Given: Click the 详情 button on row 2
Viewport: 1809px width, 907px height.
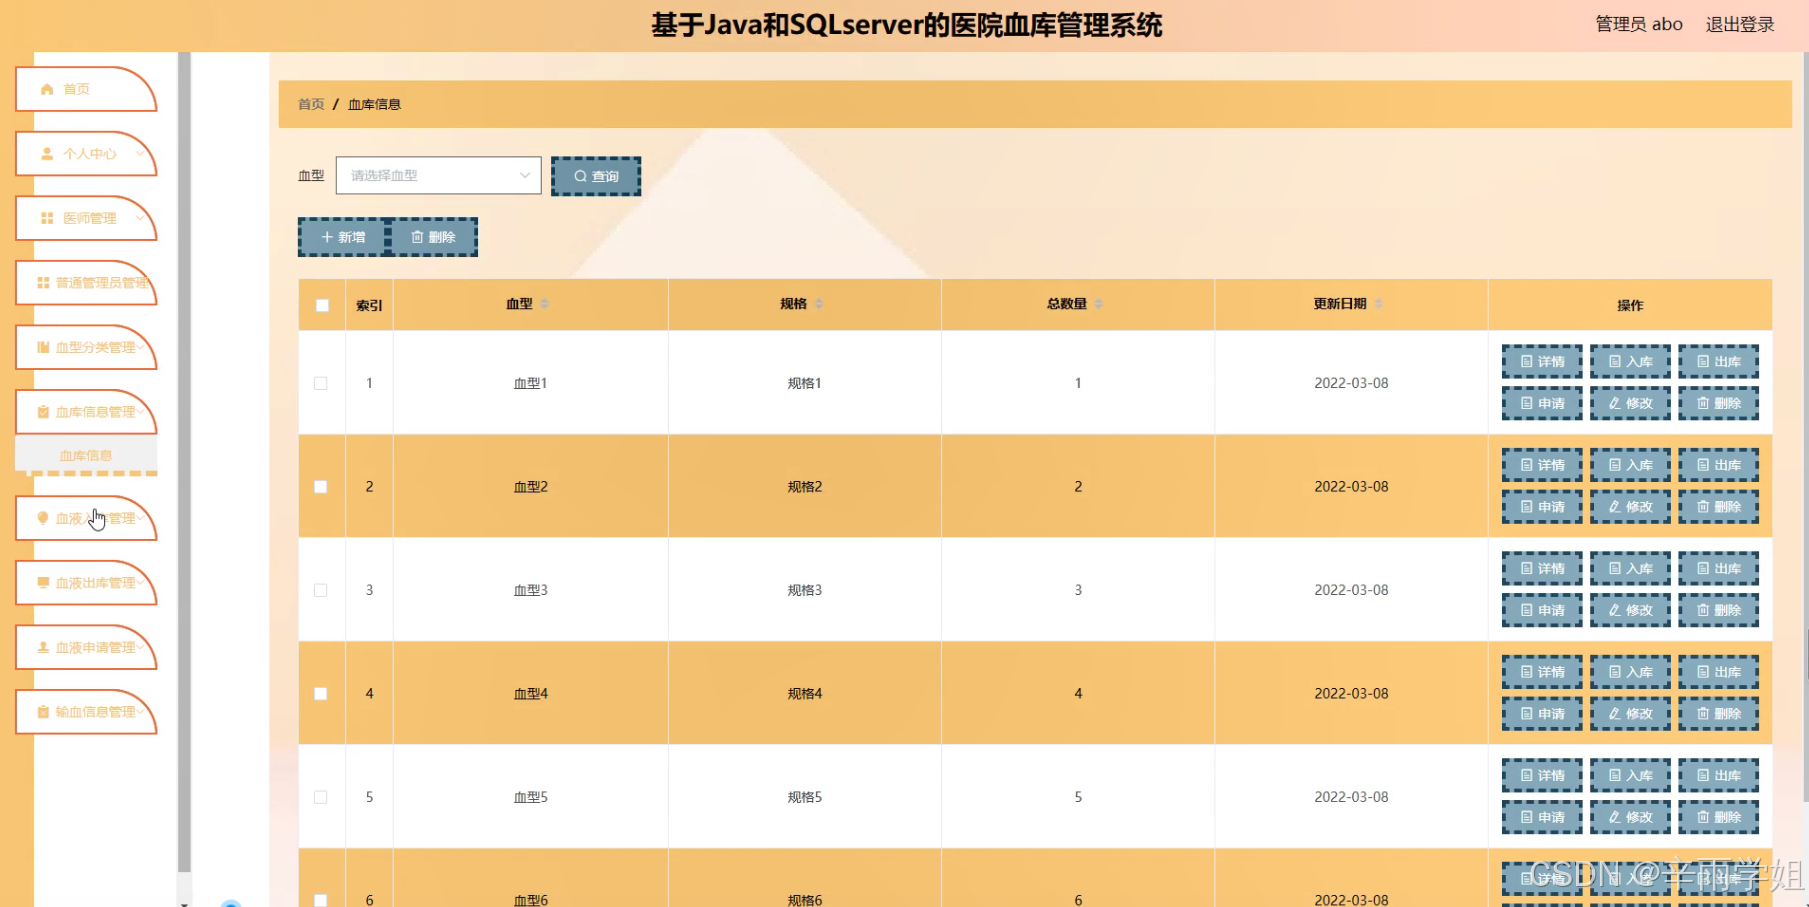Looking at the screenshot, I should coord(1541,464).
